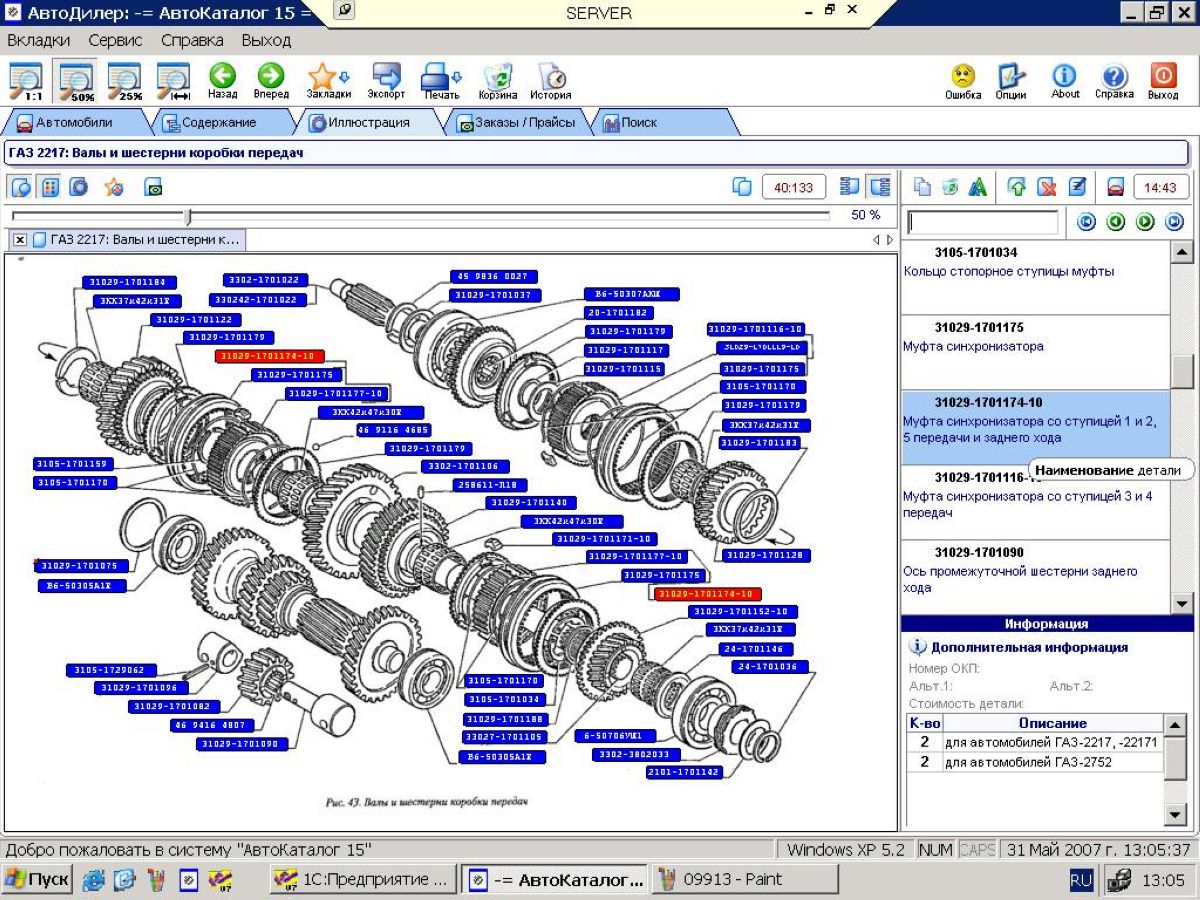The image size is (1200, 900).
Task: Click the blue copy pages icon beside 40:133
Action: click(742, 187)
